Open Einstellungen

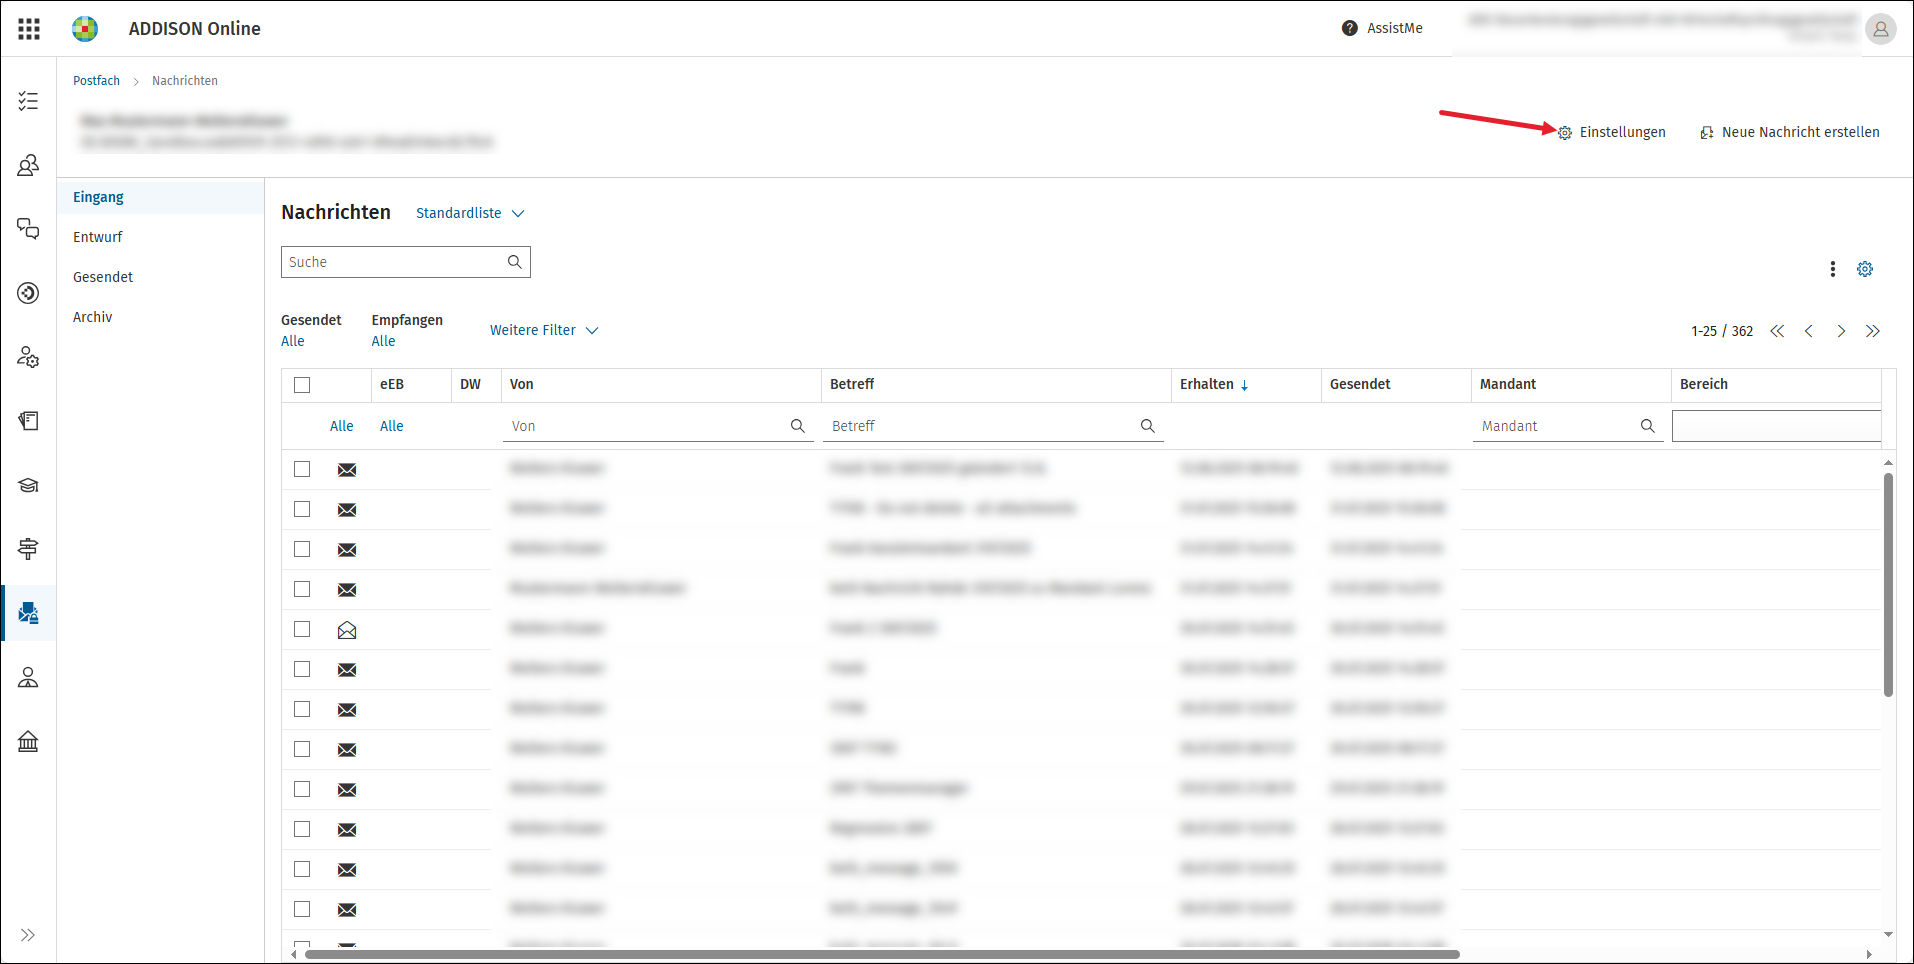[x=1612, y=132]
